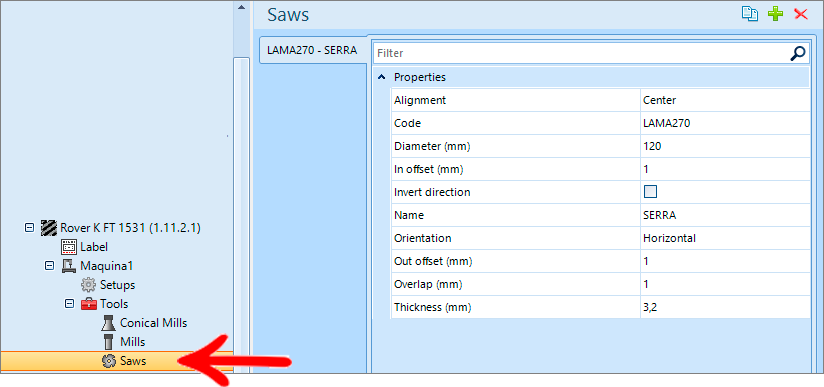Click the Mills tool icon
The height and width of the screenshot is (387, 824).
point(108,342)
